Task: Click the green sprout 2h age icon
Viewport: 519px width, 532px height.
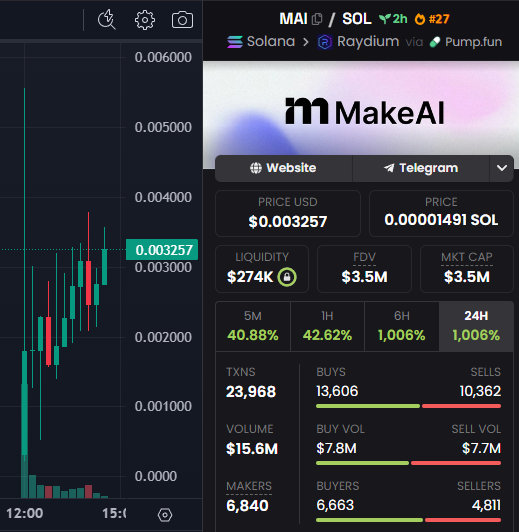Action: (x=384, y=19)
